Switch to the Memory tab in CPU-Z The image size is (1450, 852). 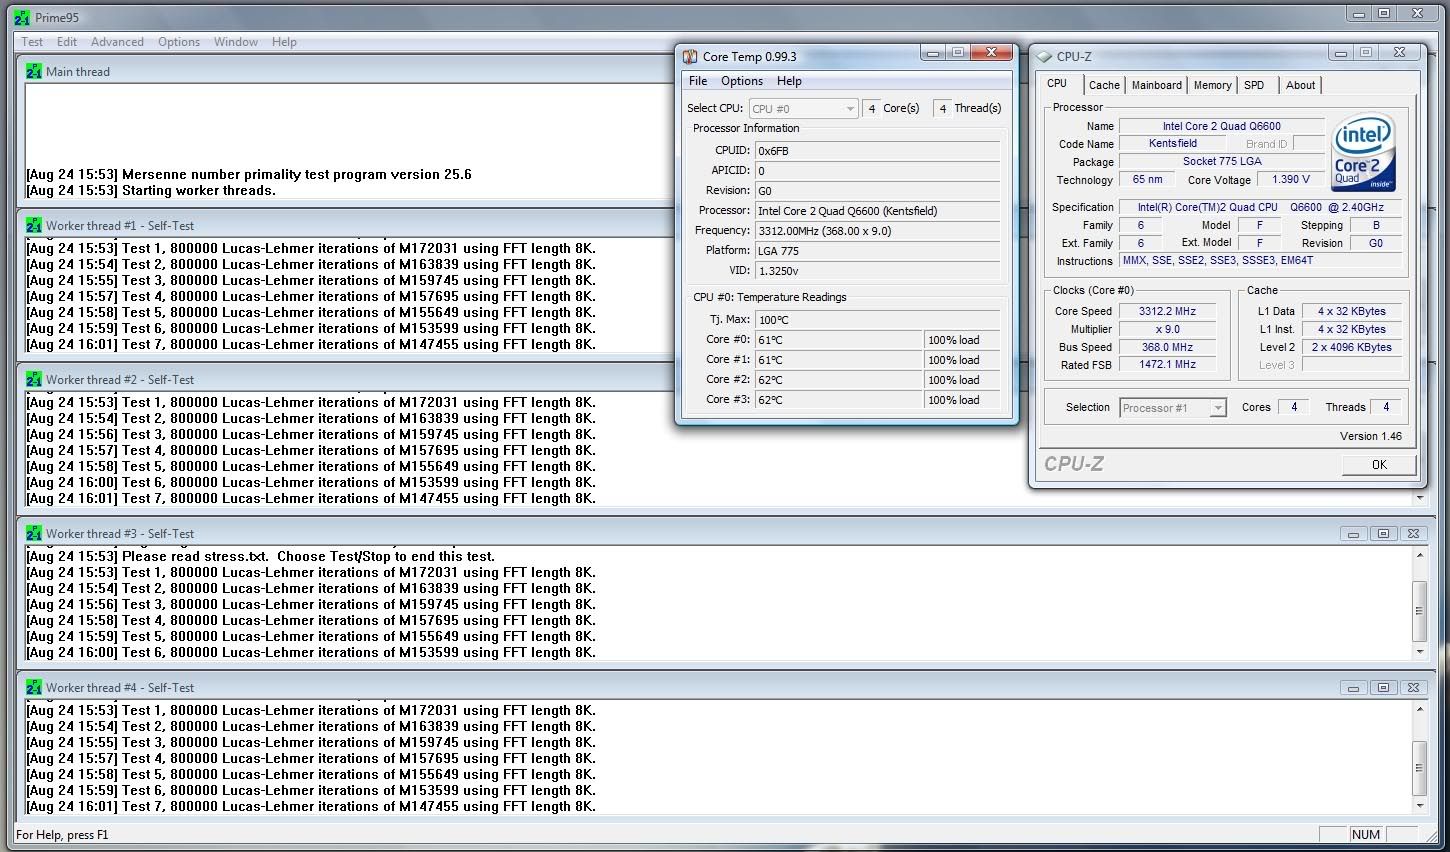point(1212,85)
